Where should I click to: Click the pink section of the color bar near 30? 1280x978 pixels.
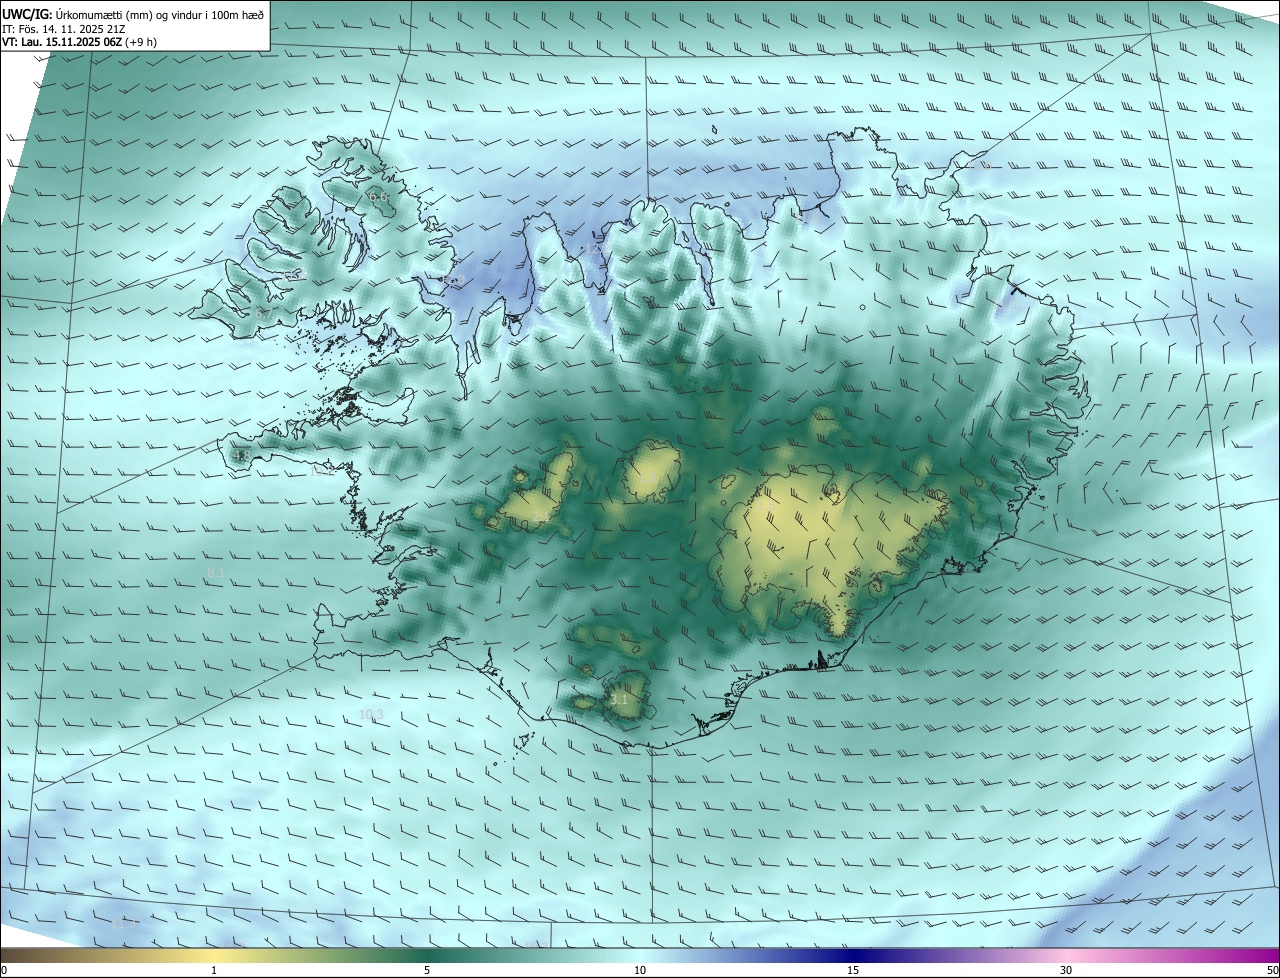pos(1066,956)
